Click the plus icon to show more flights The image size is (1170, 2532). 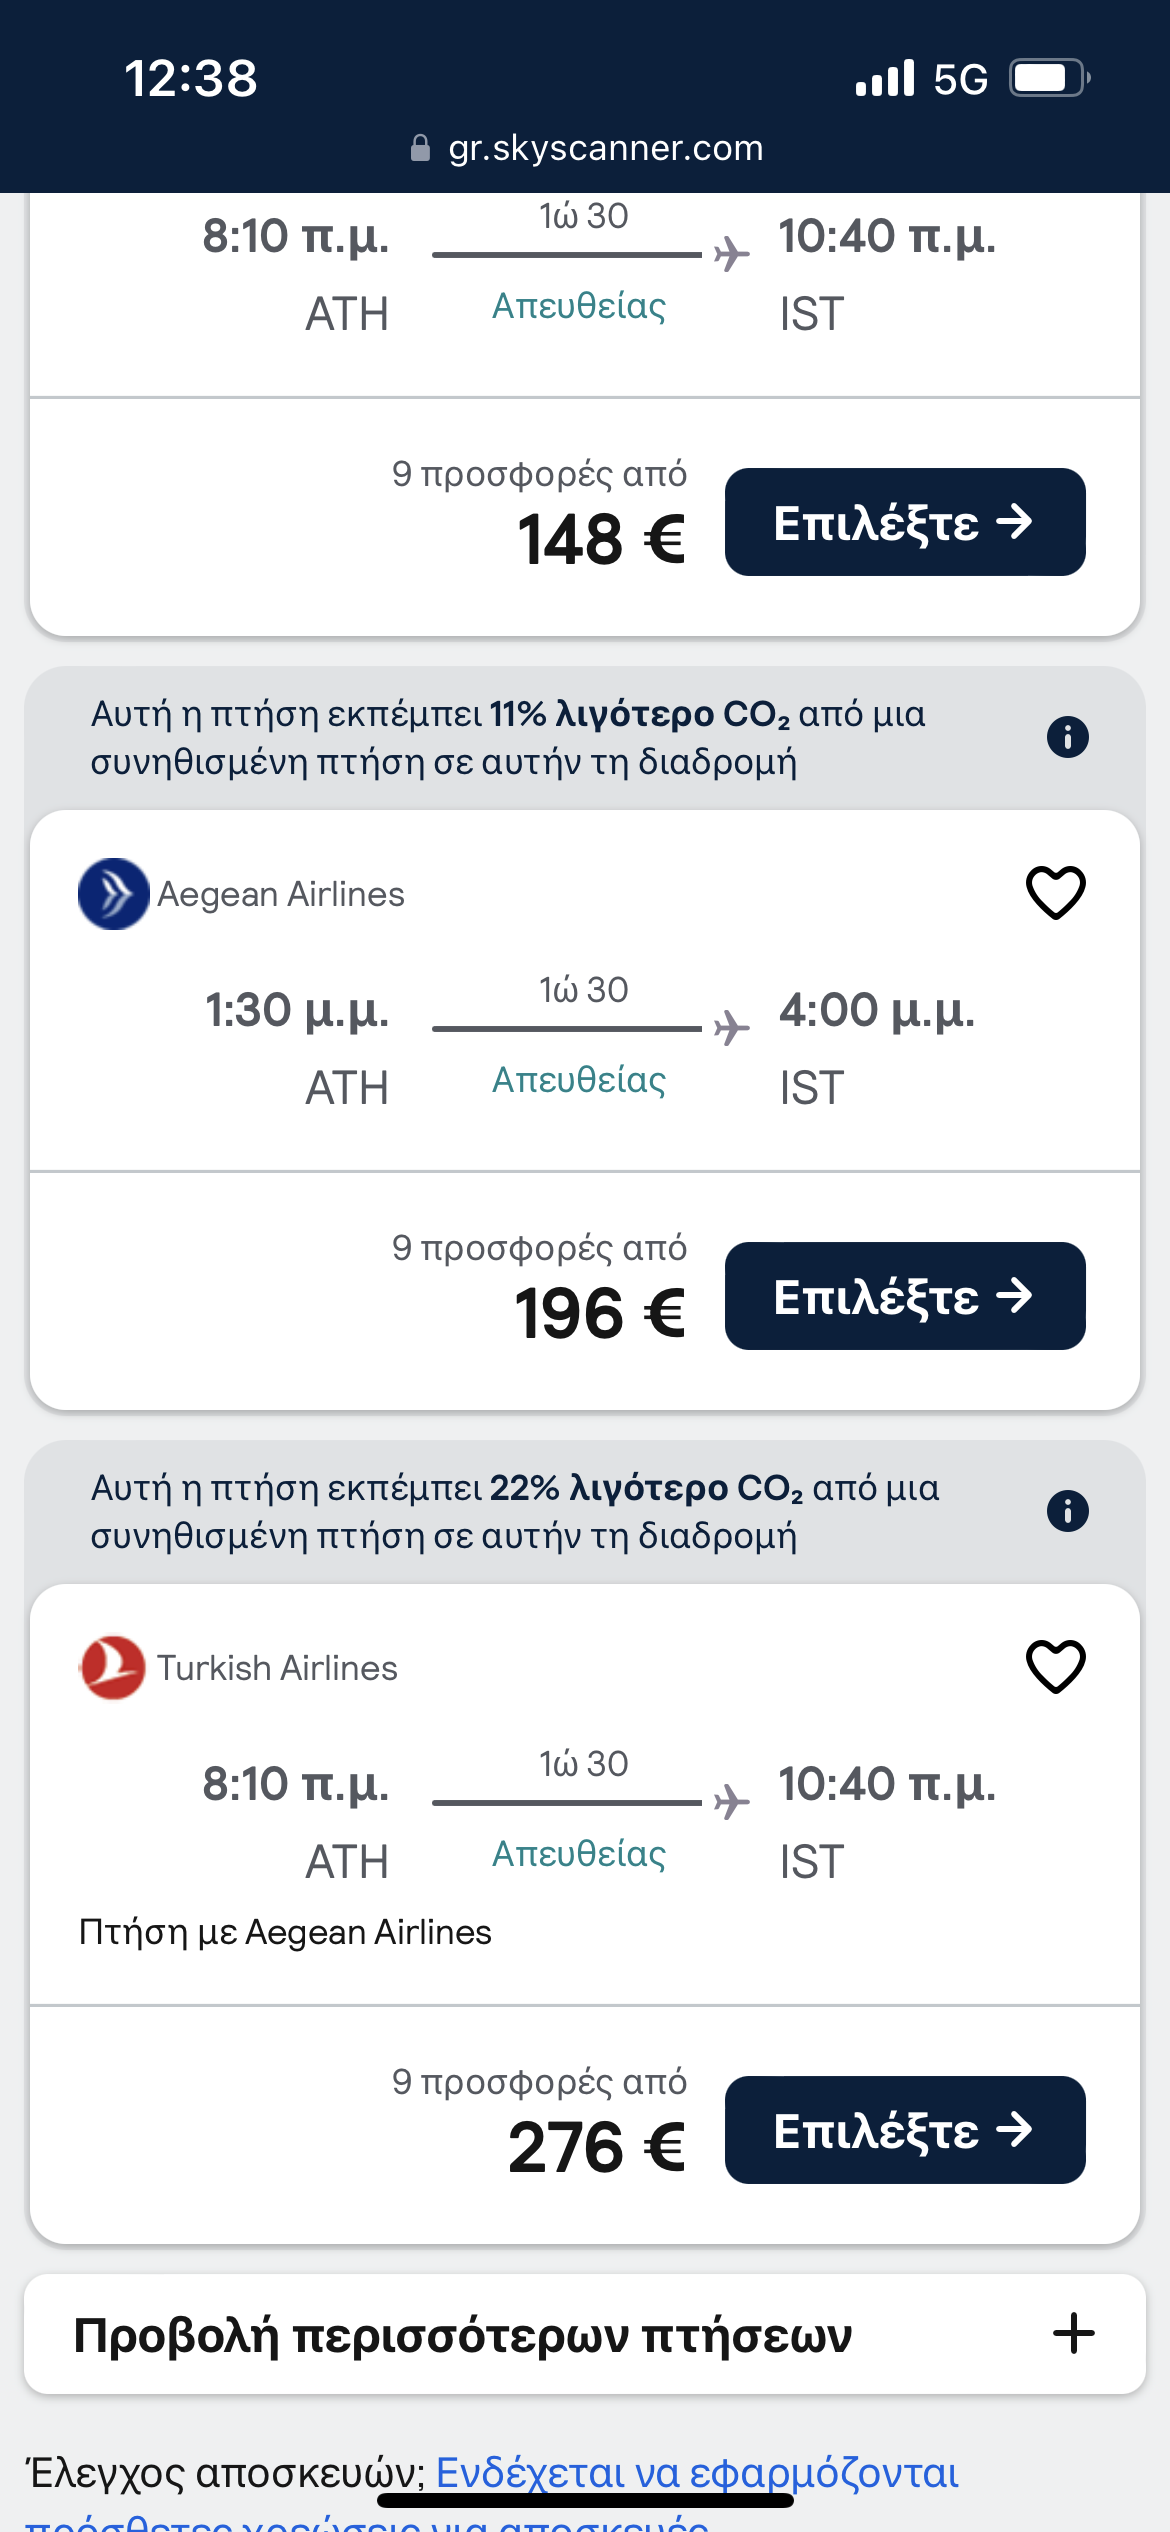pos(1073,2334)
